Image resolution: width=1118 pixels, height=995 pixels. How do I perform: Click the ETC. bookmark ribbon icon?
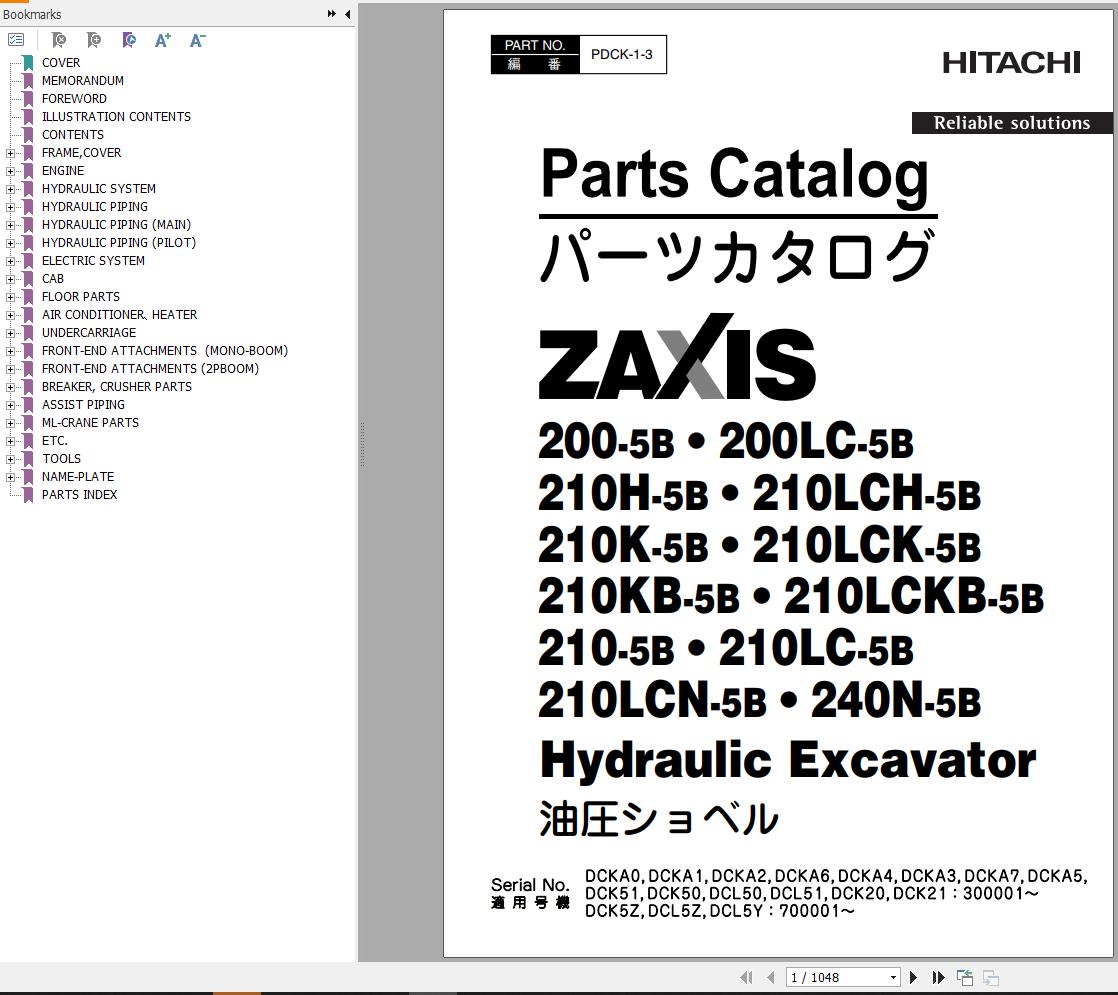[x=29, y=441]
